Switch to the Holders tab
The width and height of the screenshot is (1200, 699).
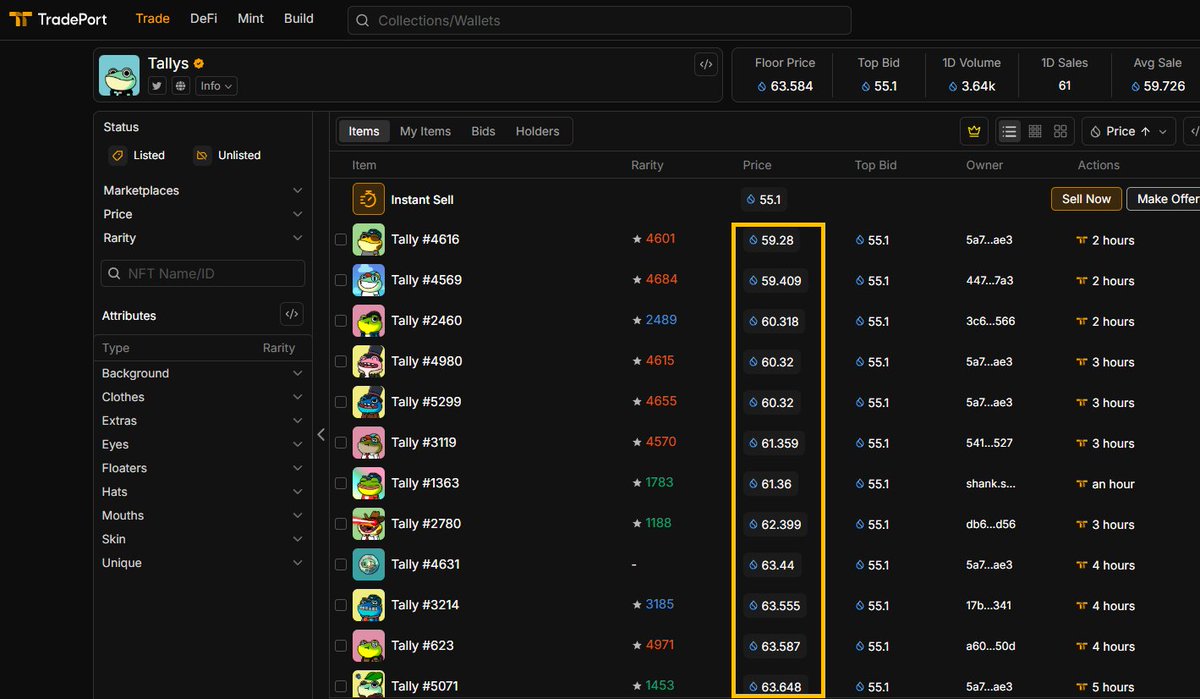click(537, 131)
